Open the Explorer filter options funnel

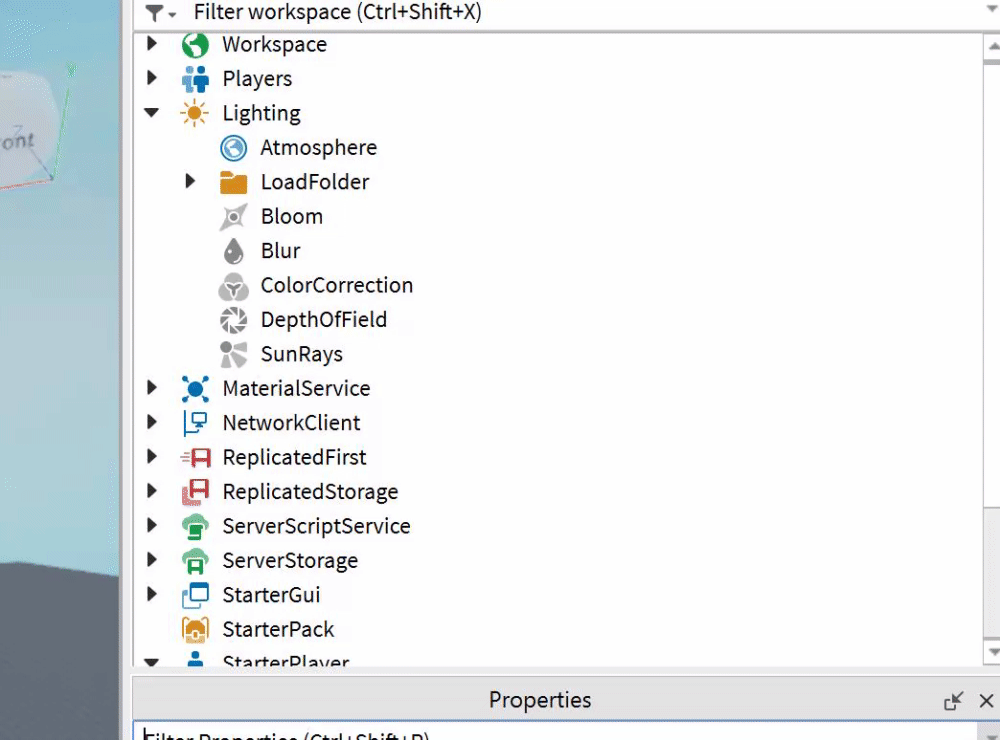(160, 12)
